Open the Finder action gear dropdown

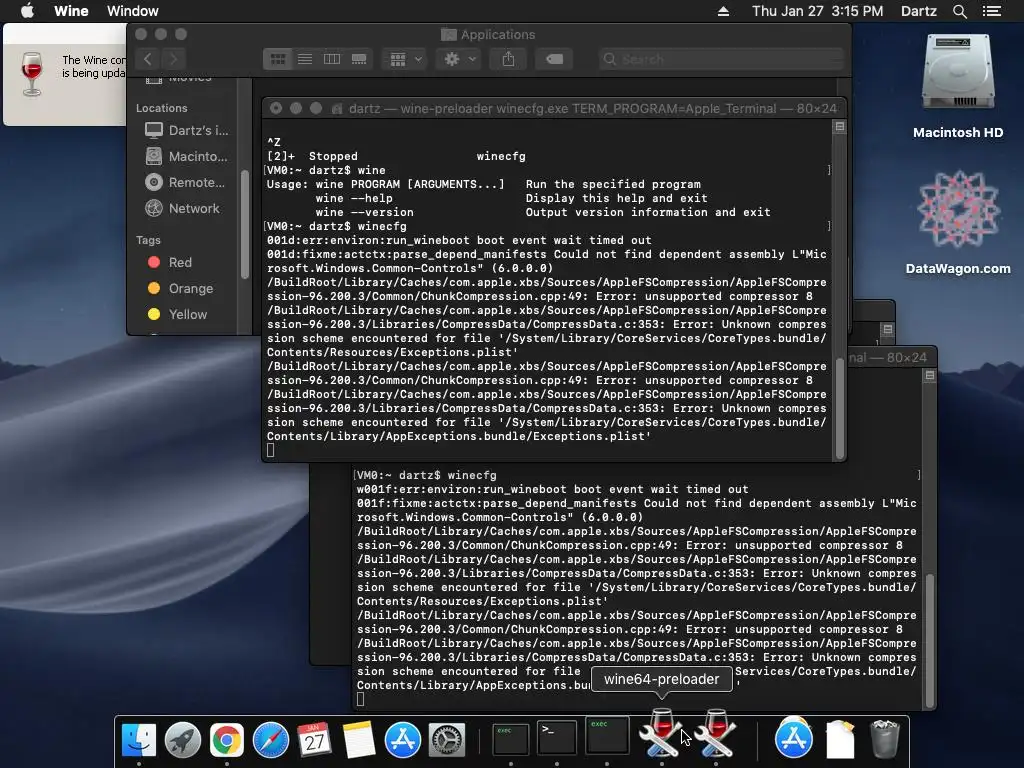click(460, 59)
